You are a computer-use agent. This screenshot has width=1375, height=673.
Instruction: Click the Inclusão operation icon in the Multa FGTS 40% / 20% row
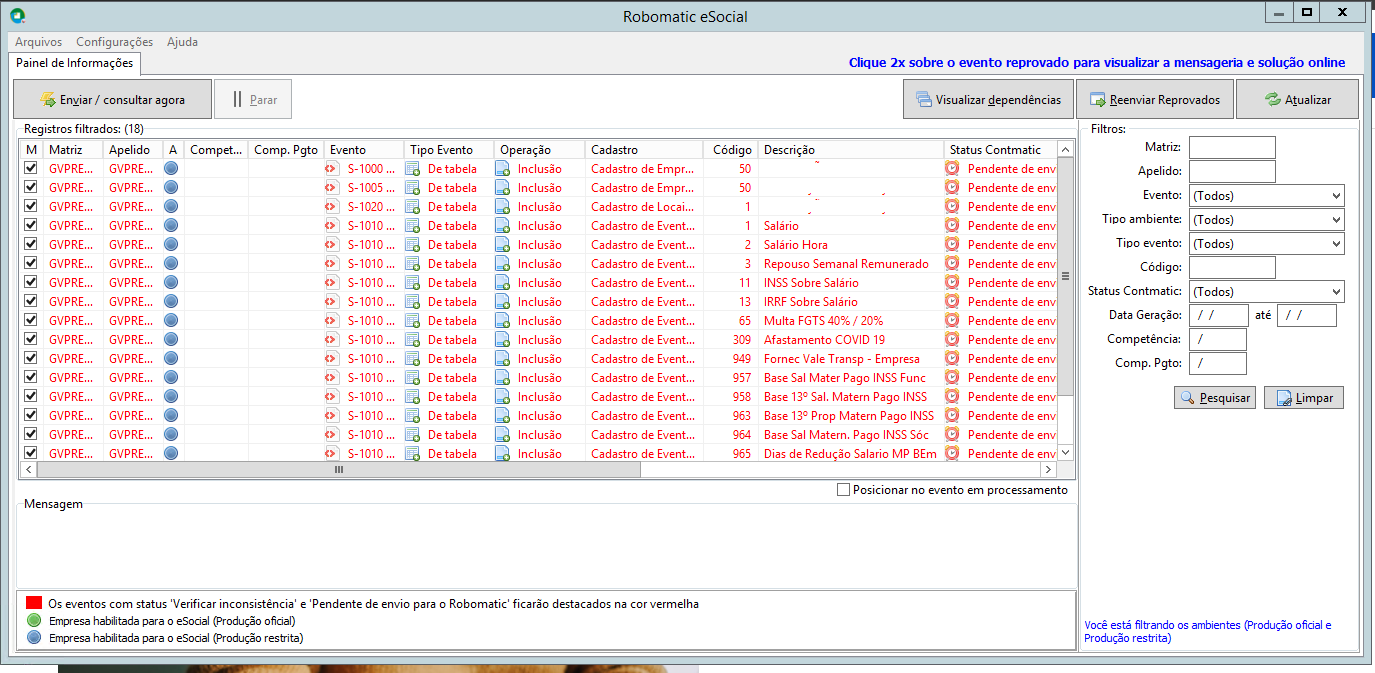click(503, 321)
